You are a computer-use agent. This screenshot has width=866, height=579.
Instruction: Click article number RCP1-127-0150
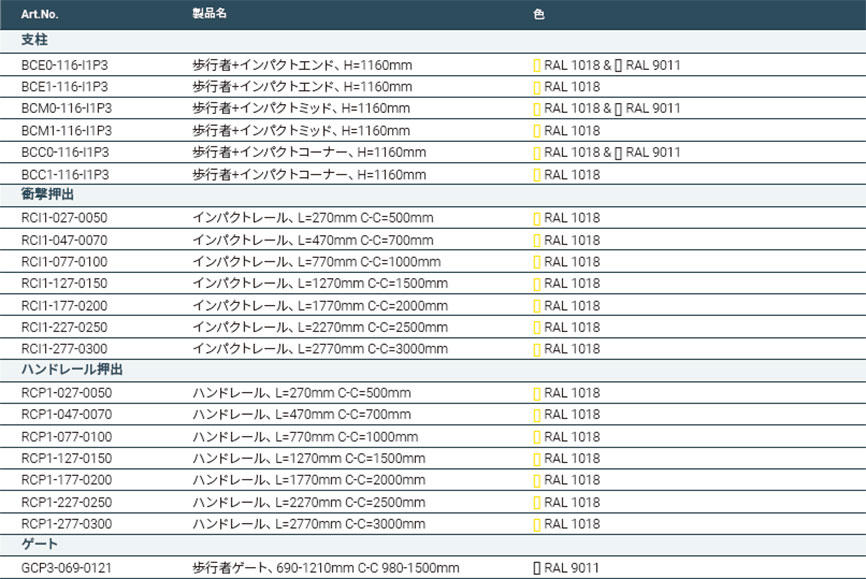[x=66, y=459]
